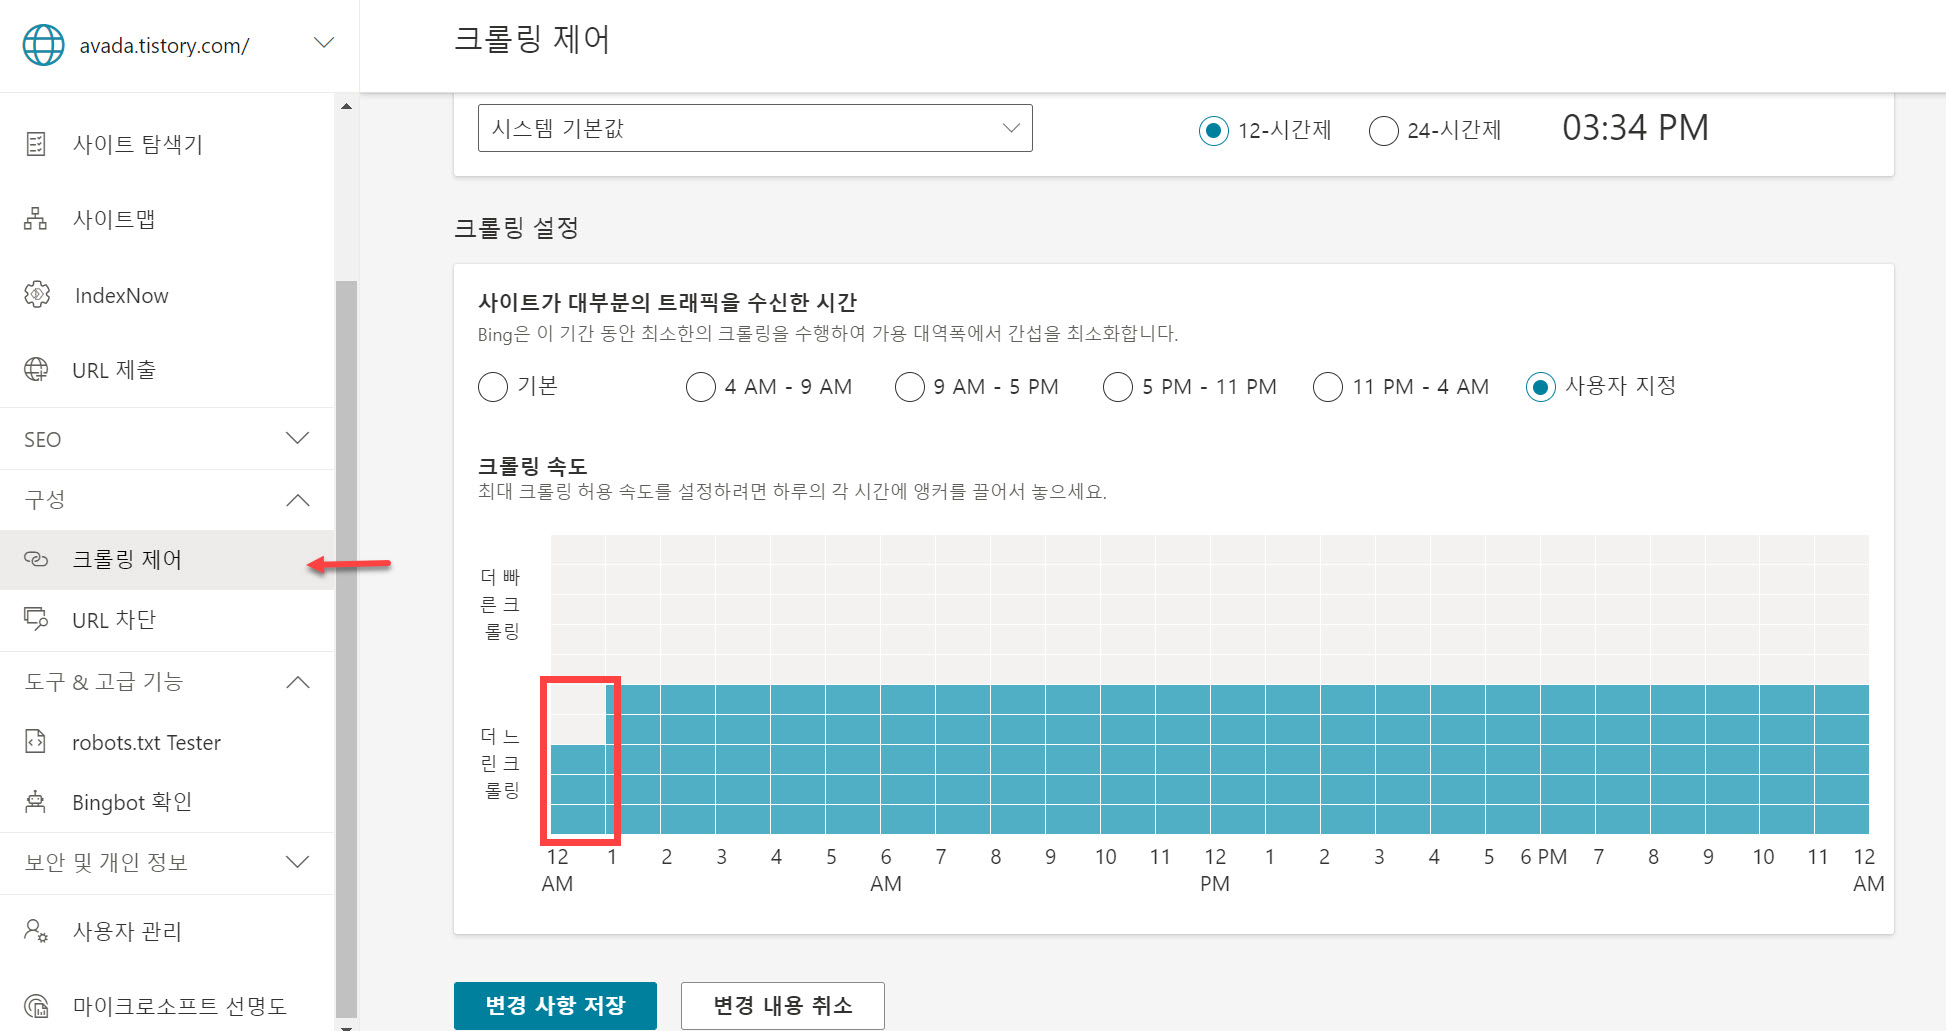The height and width of the screenshot is (1031, 1946).
Task: Click the IndexNow gear icon
Action: pos(37,294)
